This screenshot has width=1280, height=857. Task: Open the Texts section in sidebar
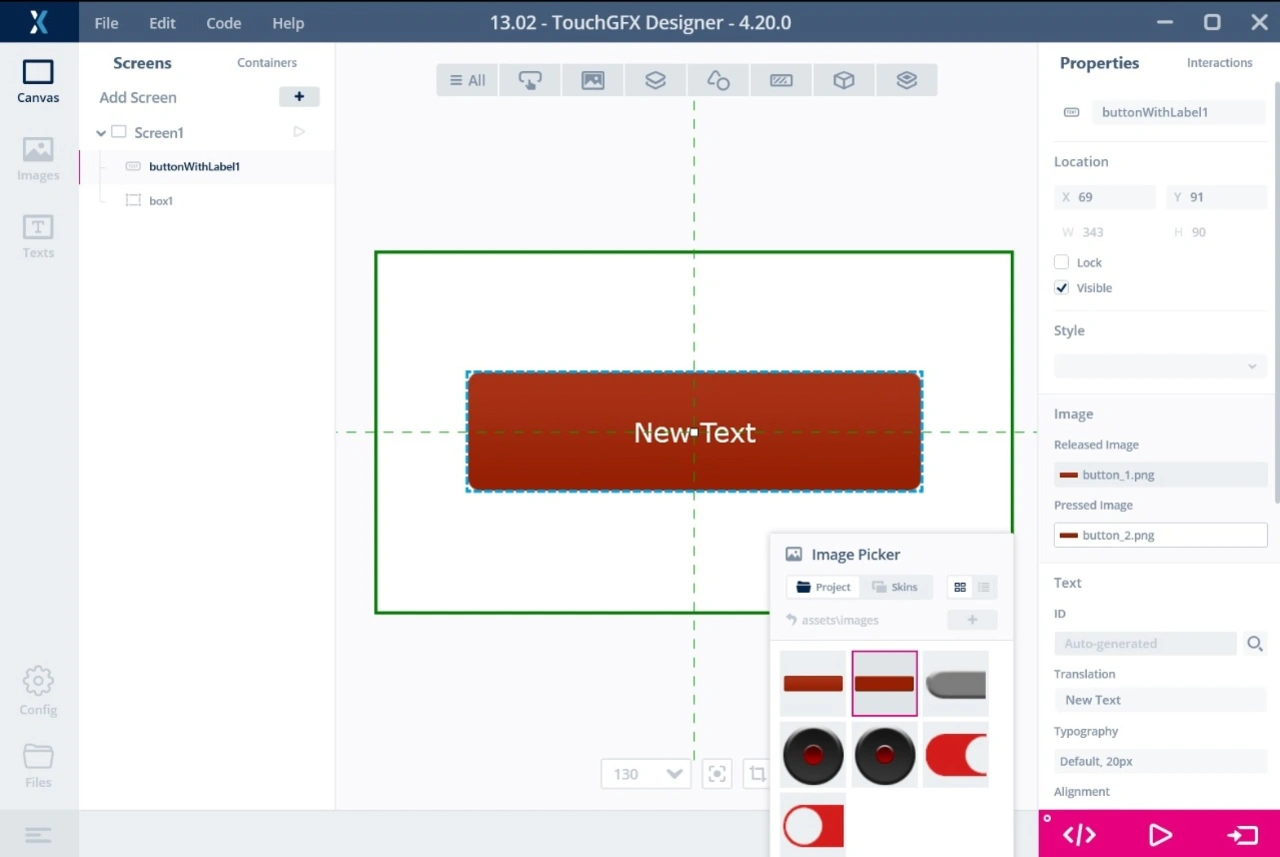point(38,237)
